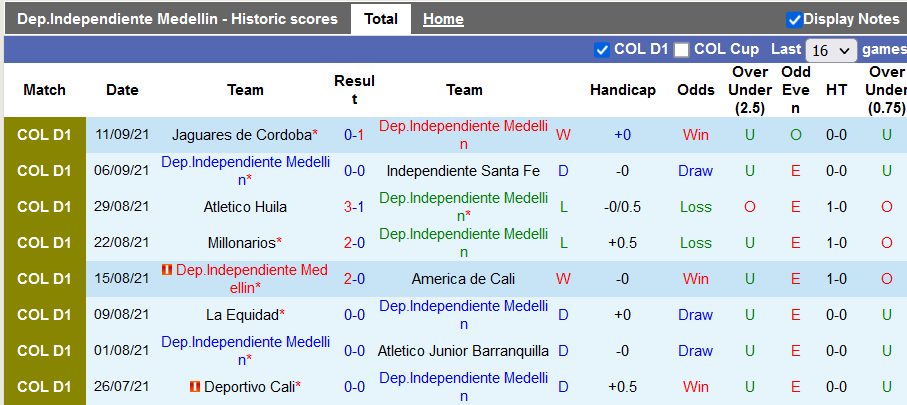The width and height of the screenshot is (907, 405).
Task: Open Atletico Junior Barranquilla team page
Action: [x=464, y=351]
